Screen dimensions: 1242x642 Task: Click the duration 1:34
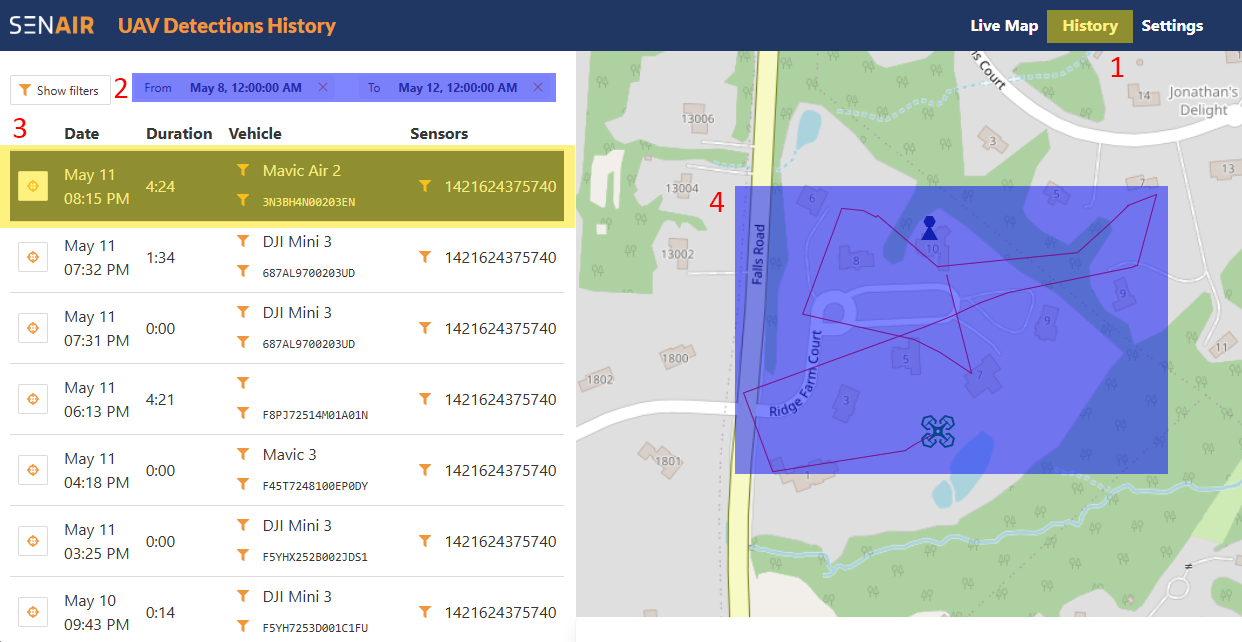point(161,258)
